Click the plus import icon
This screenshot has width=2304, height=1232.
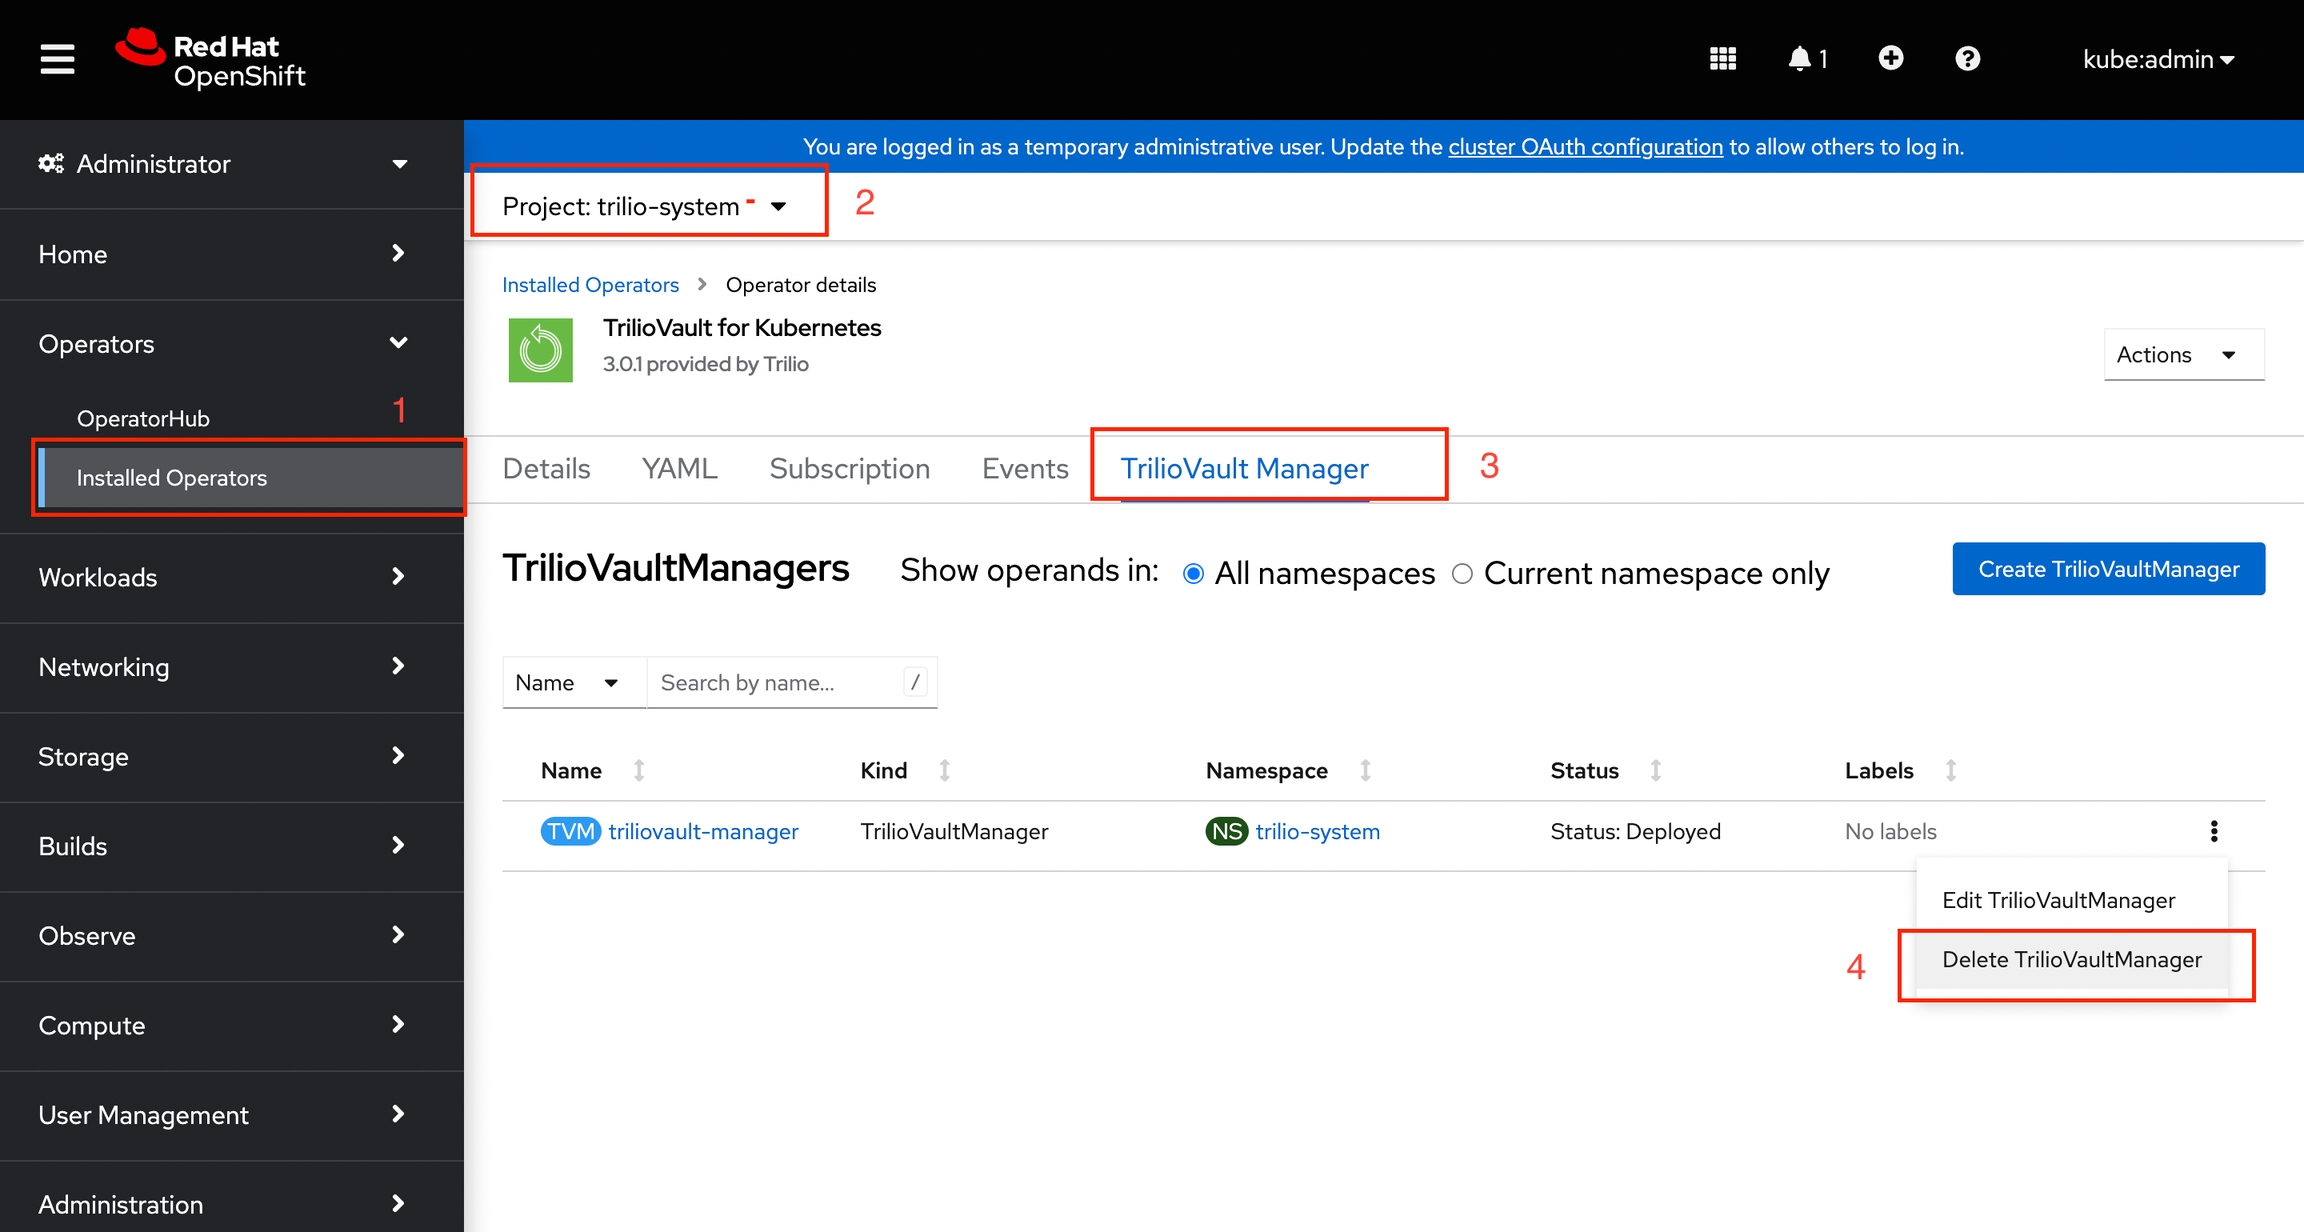point(1890,59)
